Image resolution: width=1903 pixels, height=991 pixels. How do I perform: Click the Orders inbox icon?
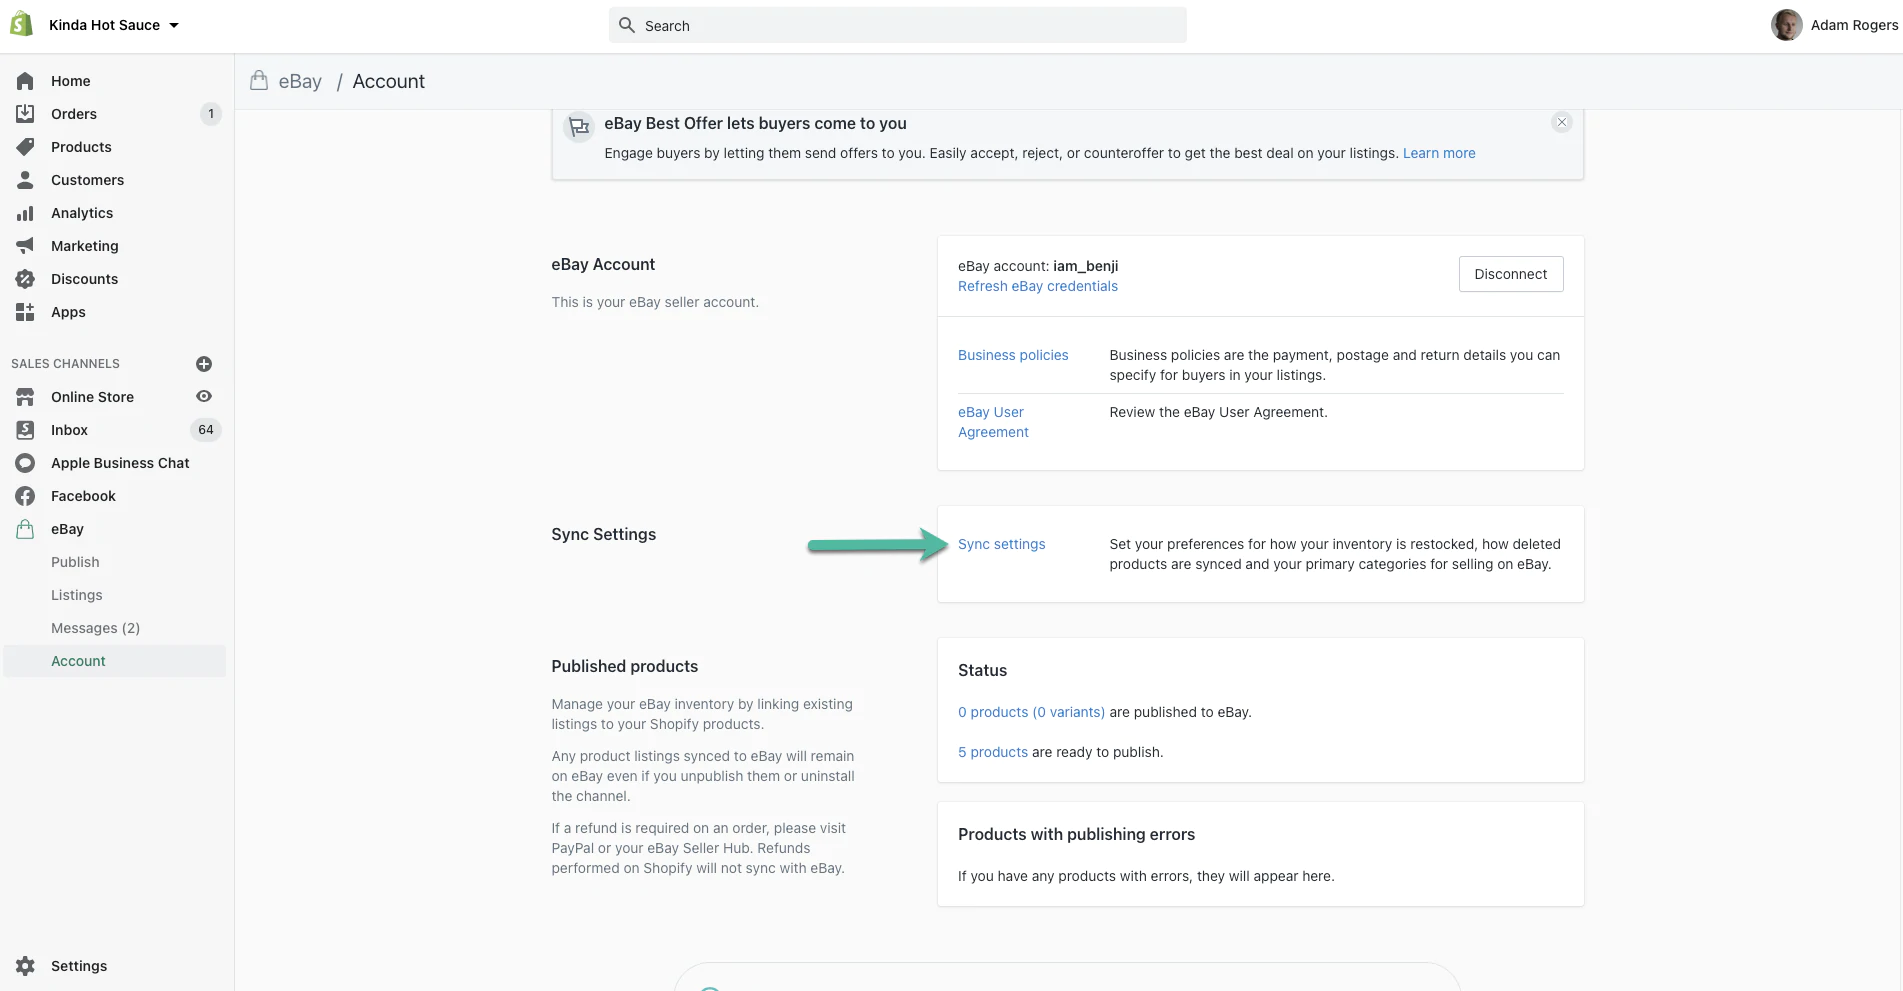click(x=25, y=114)
